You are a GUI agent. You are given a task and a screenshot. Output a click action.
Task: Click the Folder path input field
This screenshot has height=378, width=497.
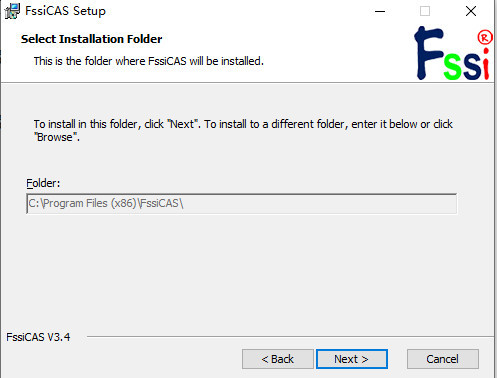[242, 203]
